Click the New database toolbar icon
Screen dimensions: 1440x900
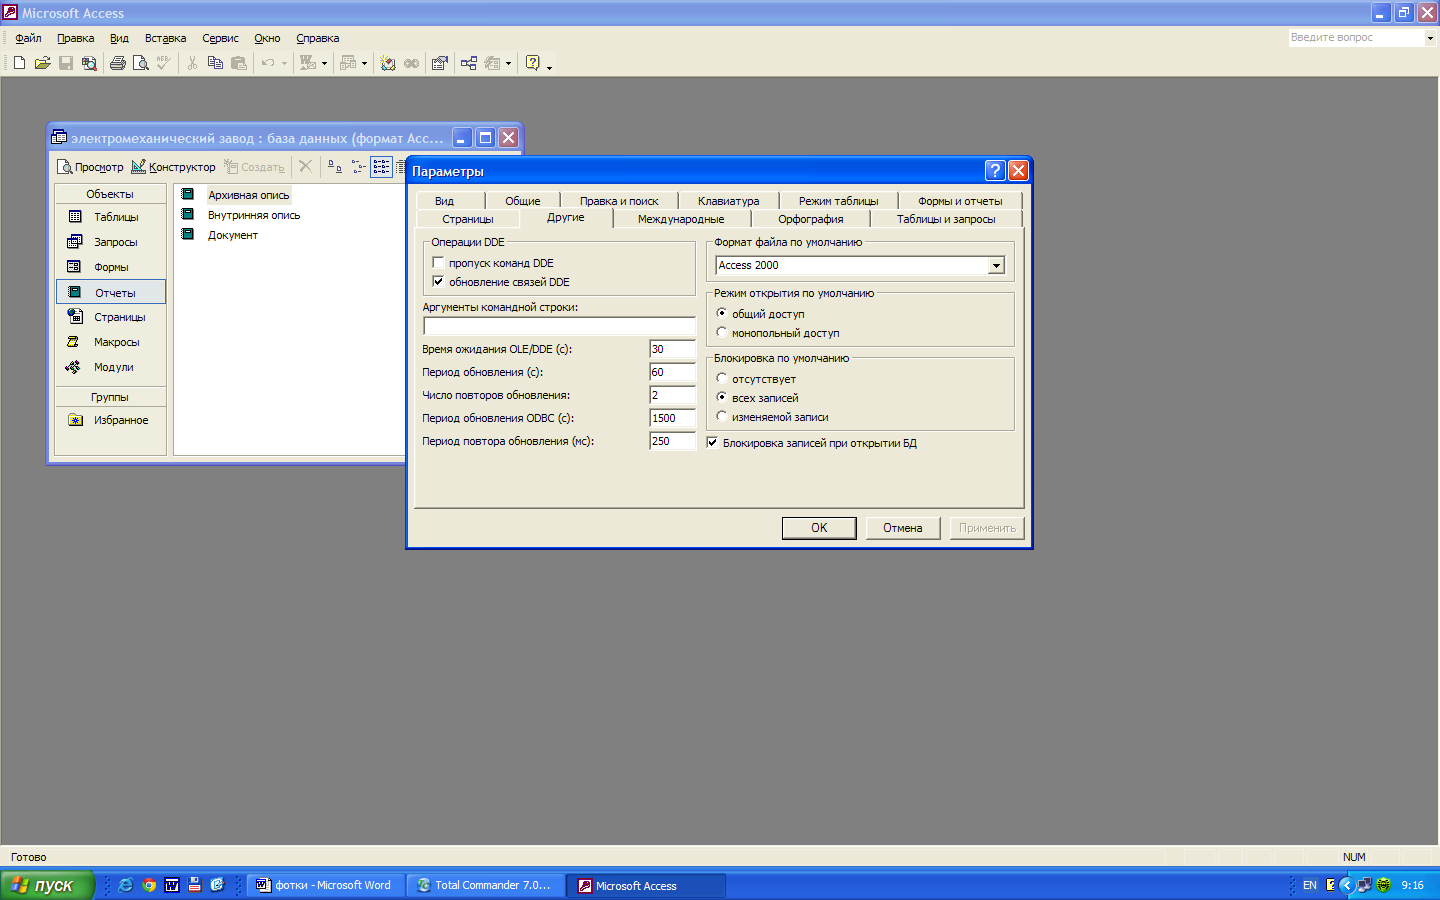19,63
